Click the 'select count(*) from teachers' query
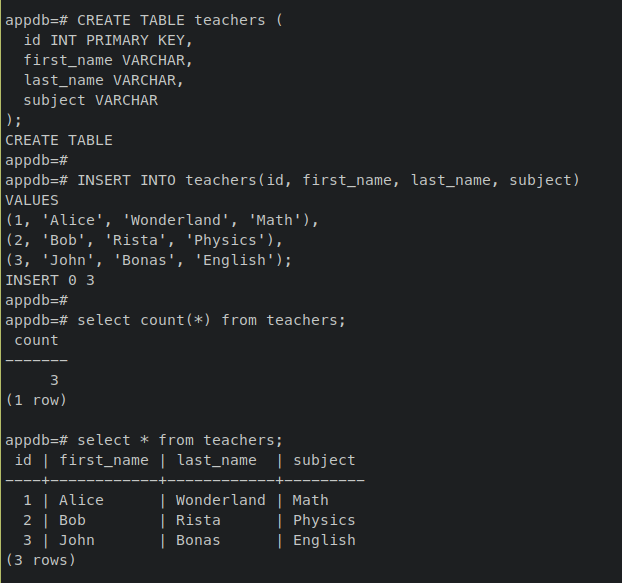The height and width of the screenshot is (583, 622). tap(211, 320)
